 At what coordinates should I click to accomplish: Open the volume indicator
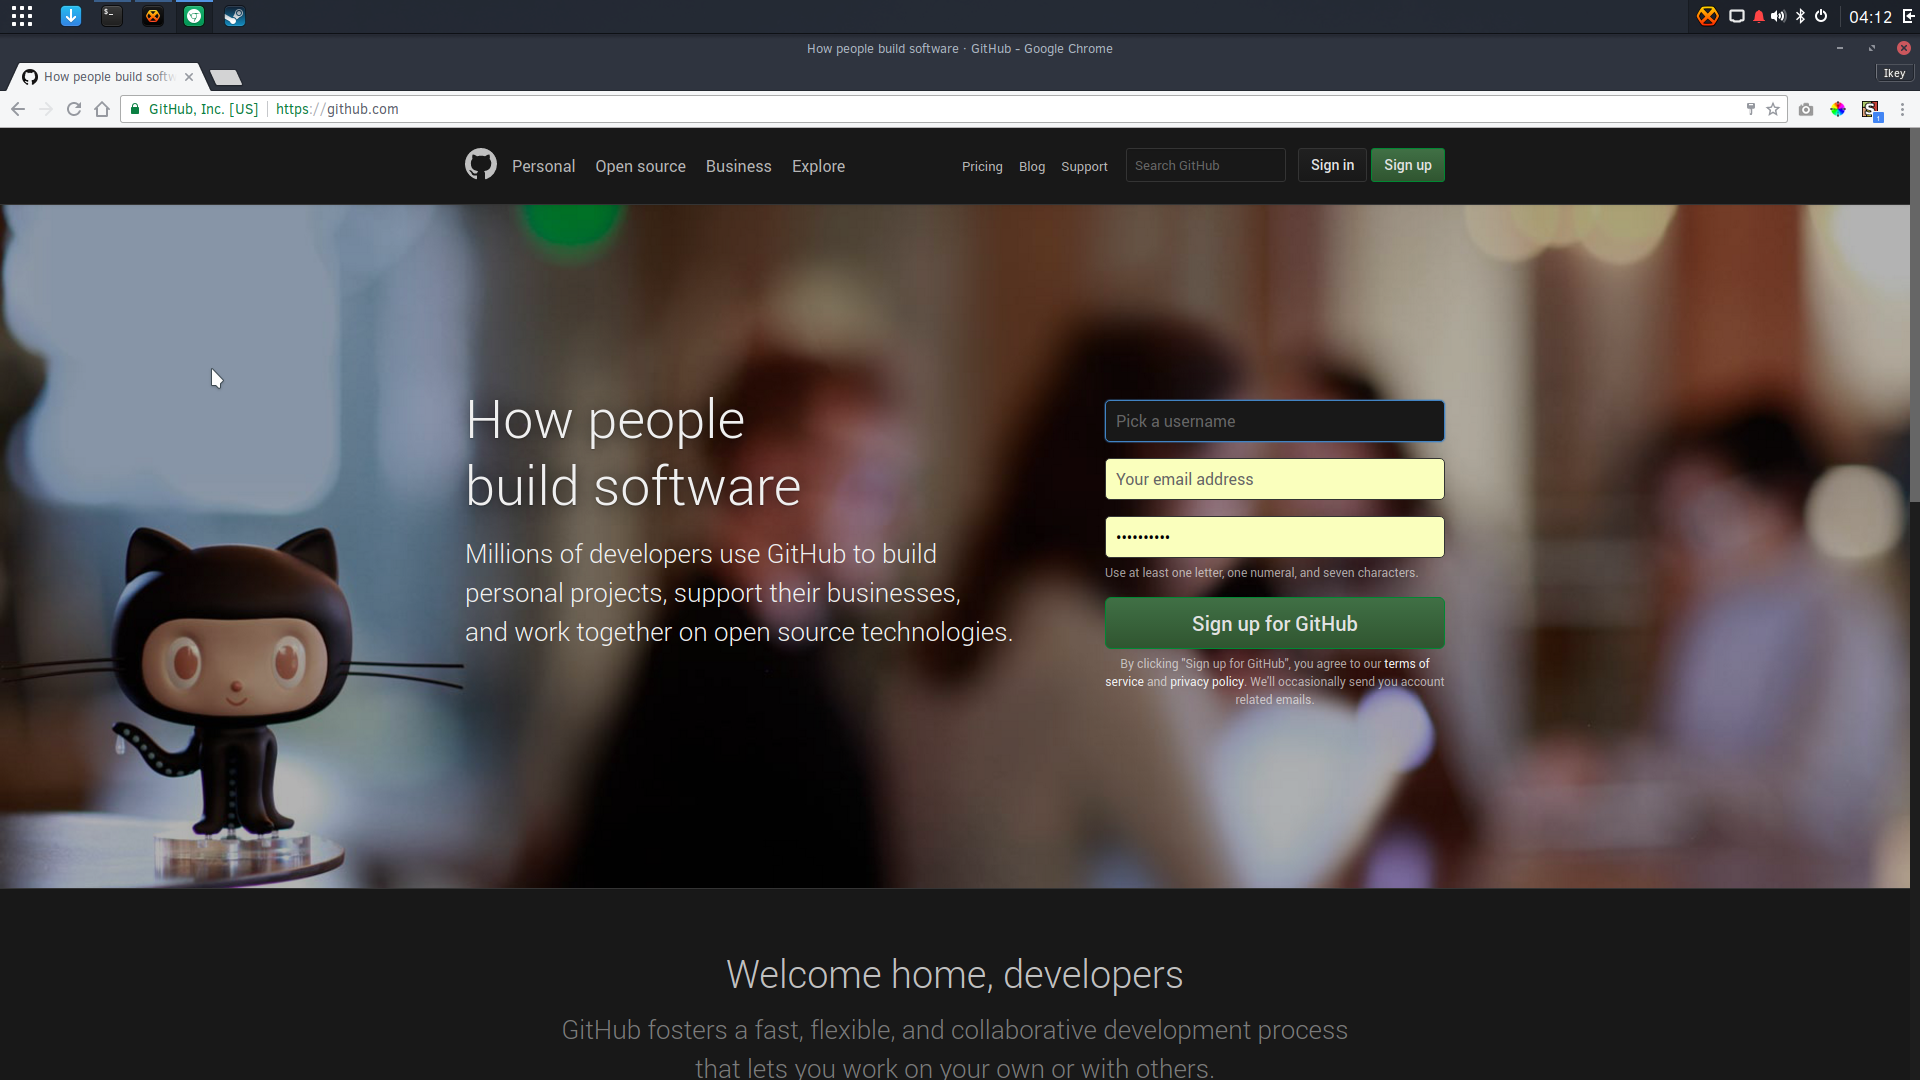tap(1778, 16)
